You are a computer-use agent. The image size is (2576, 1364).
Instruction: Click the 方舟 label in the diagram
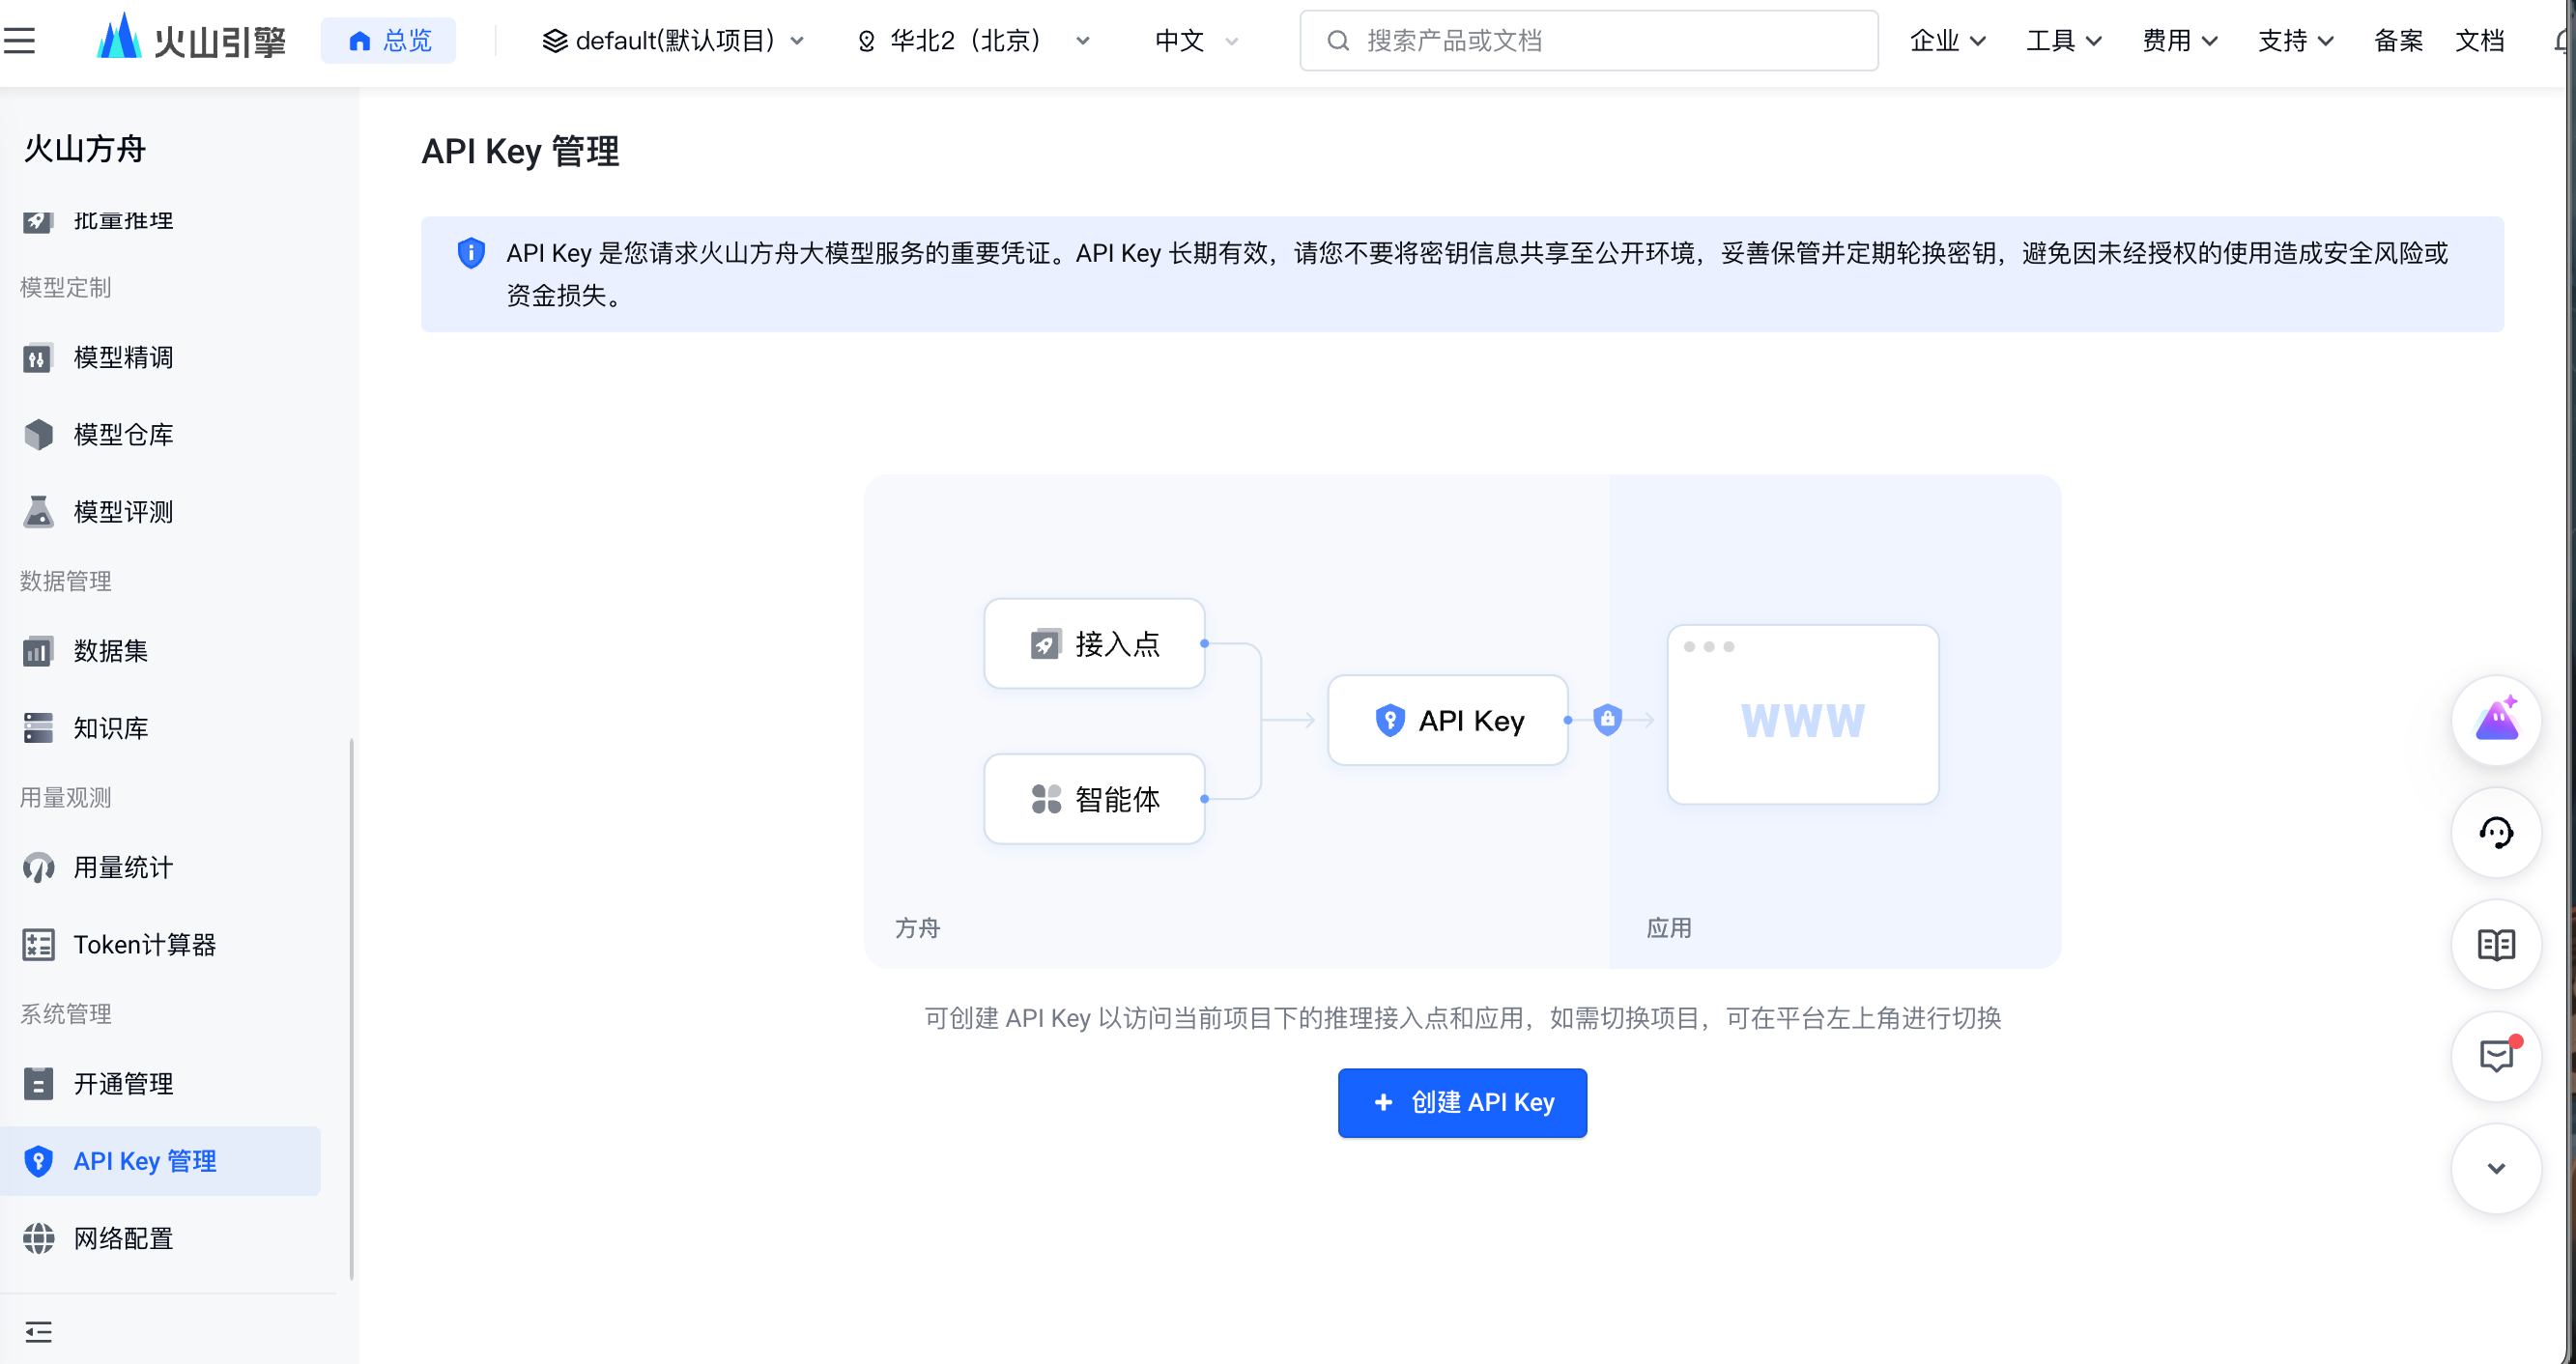(x=917, y=927)
